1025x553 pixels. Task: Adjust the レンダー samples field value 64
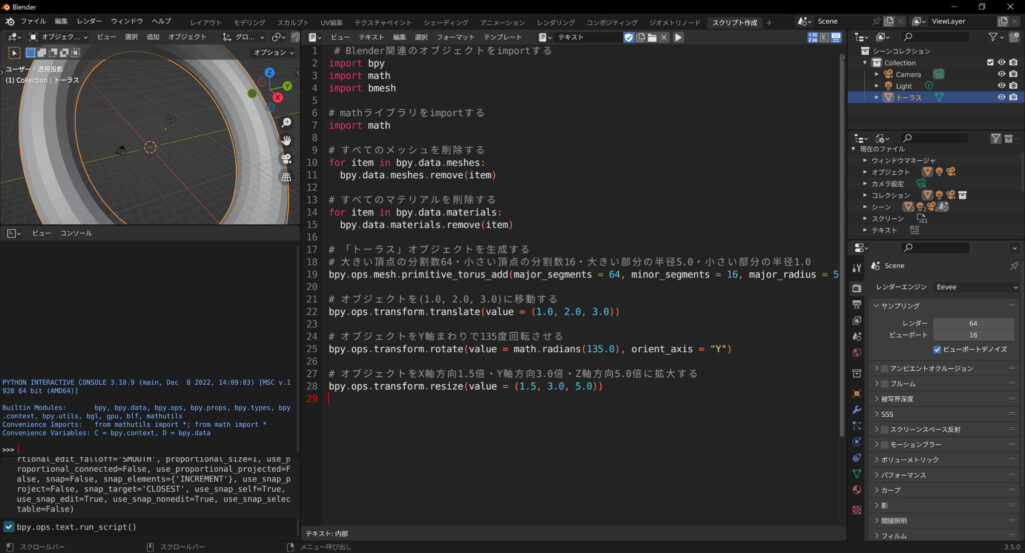[x=973, y=324]
